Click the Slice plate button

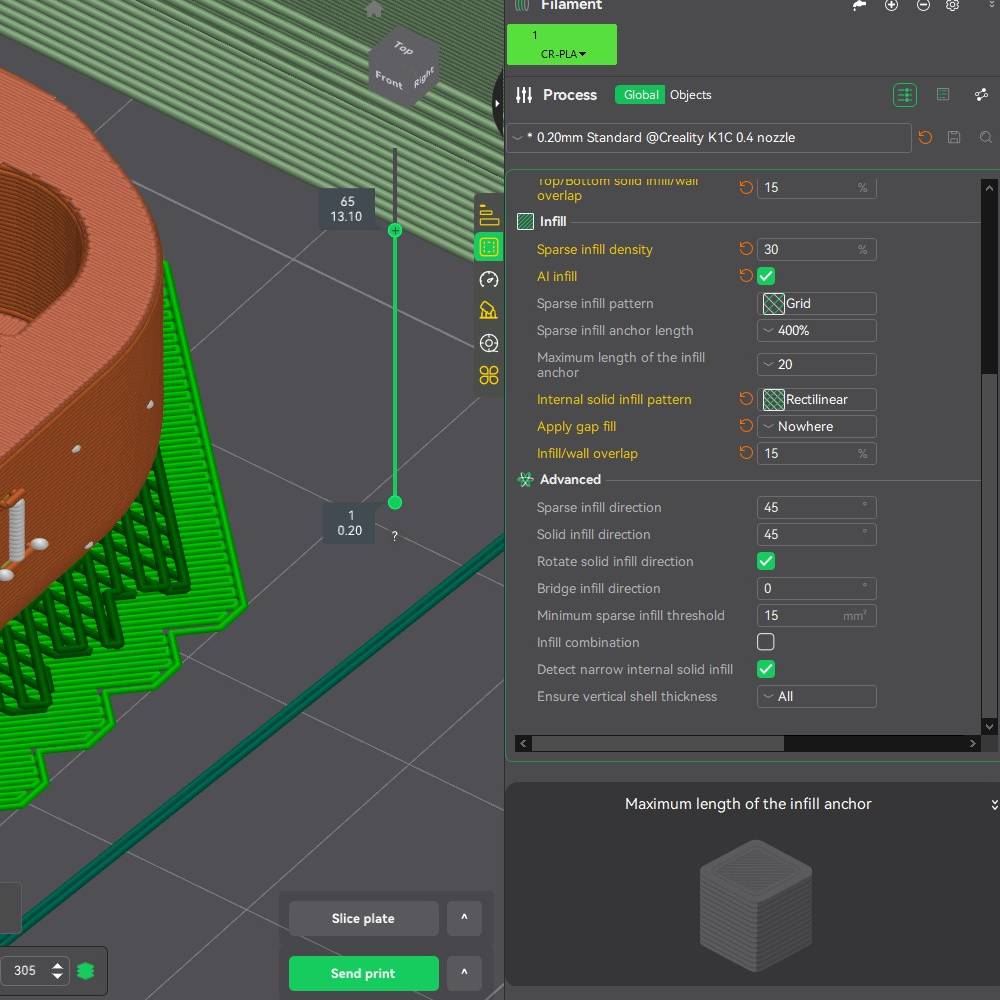tap(363, 918)
